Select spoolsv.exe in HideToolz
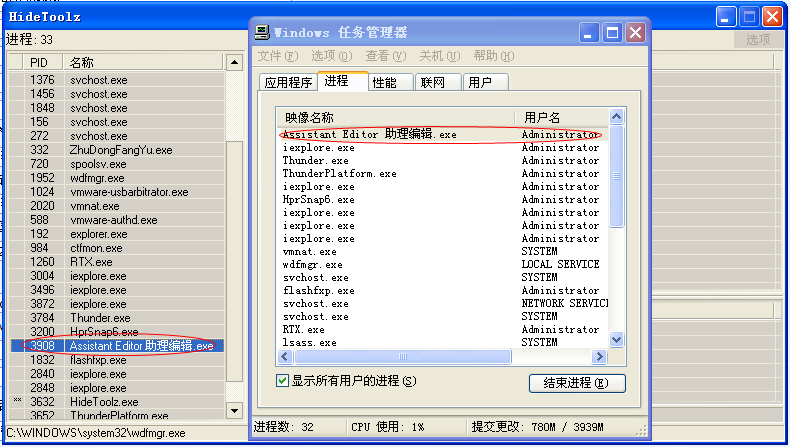The image size is (790, 447). [x=117, y=164]
